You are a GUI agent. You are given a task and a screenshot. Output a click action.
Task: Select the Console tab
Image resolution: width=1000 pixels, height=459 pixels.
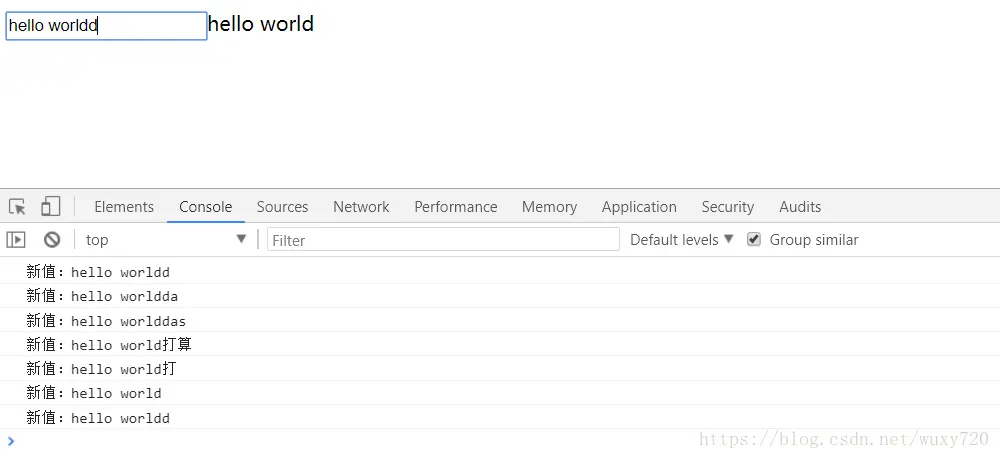point(205,207)
